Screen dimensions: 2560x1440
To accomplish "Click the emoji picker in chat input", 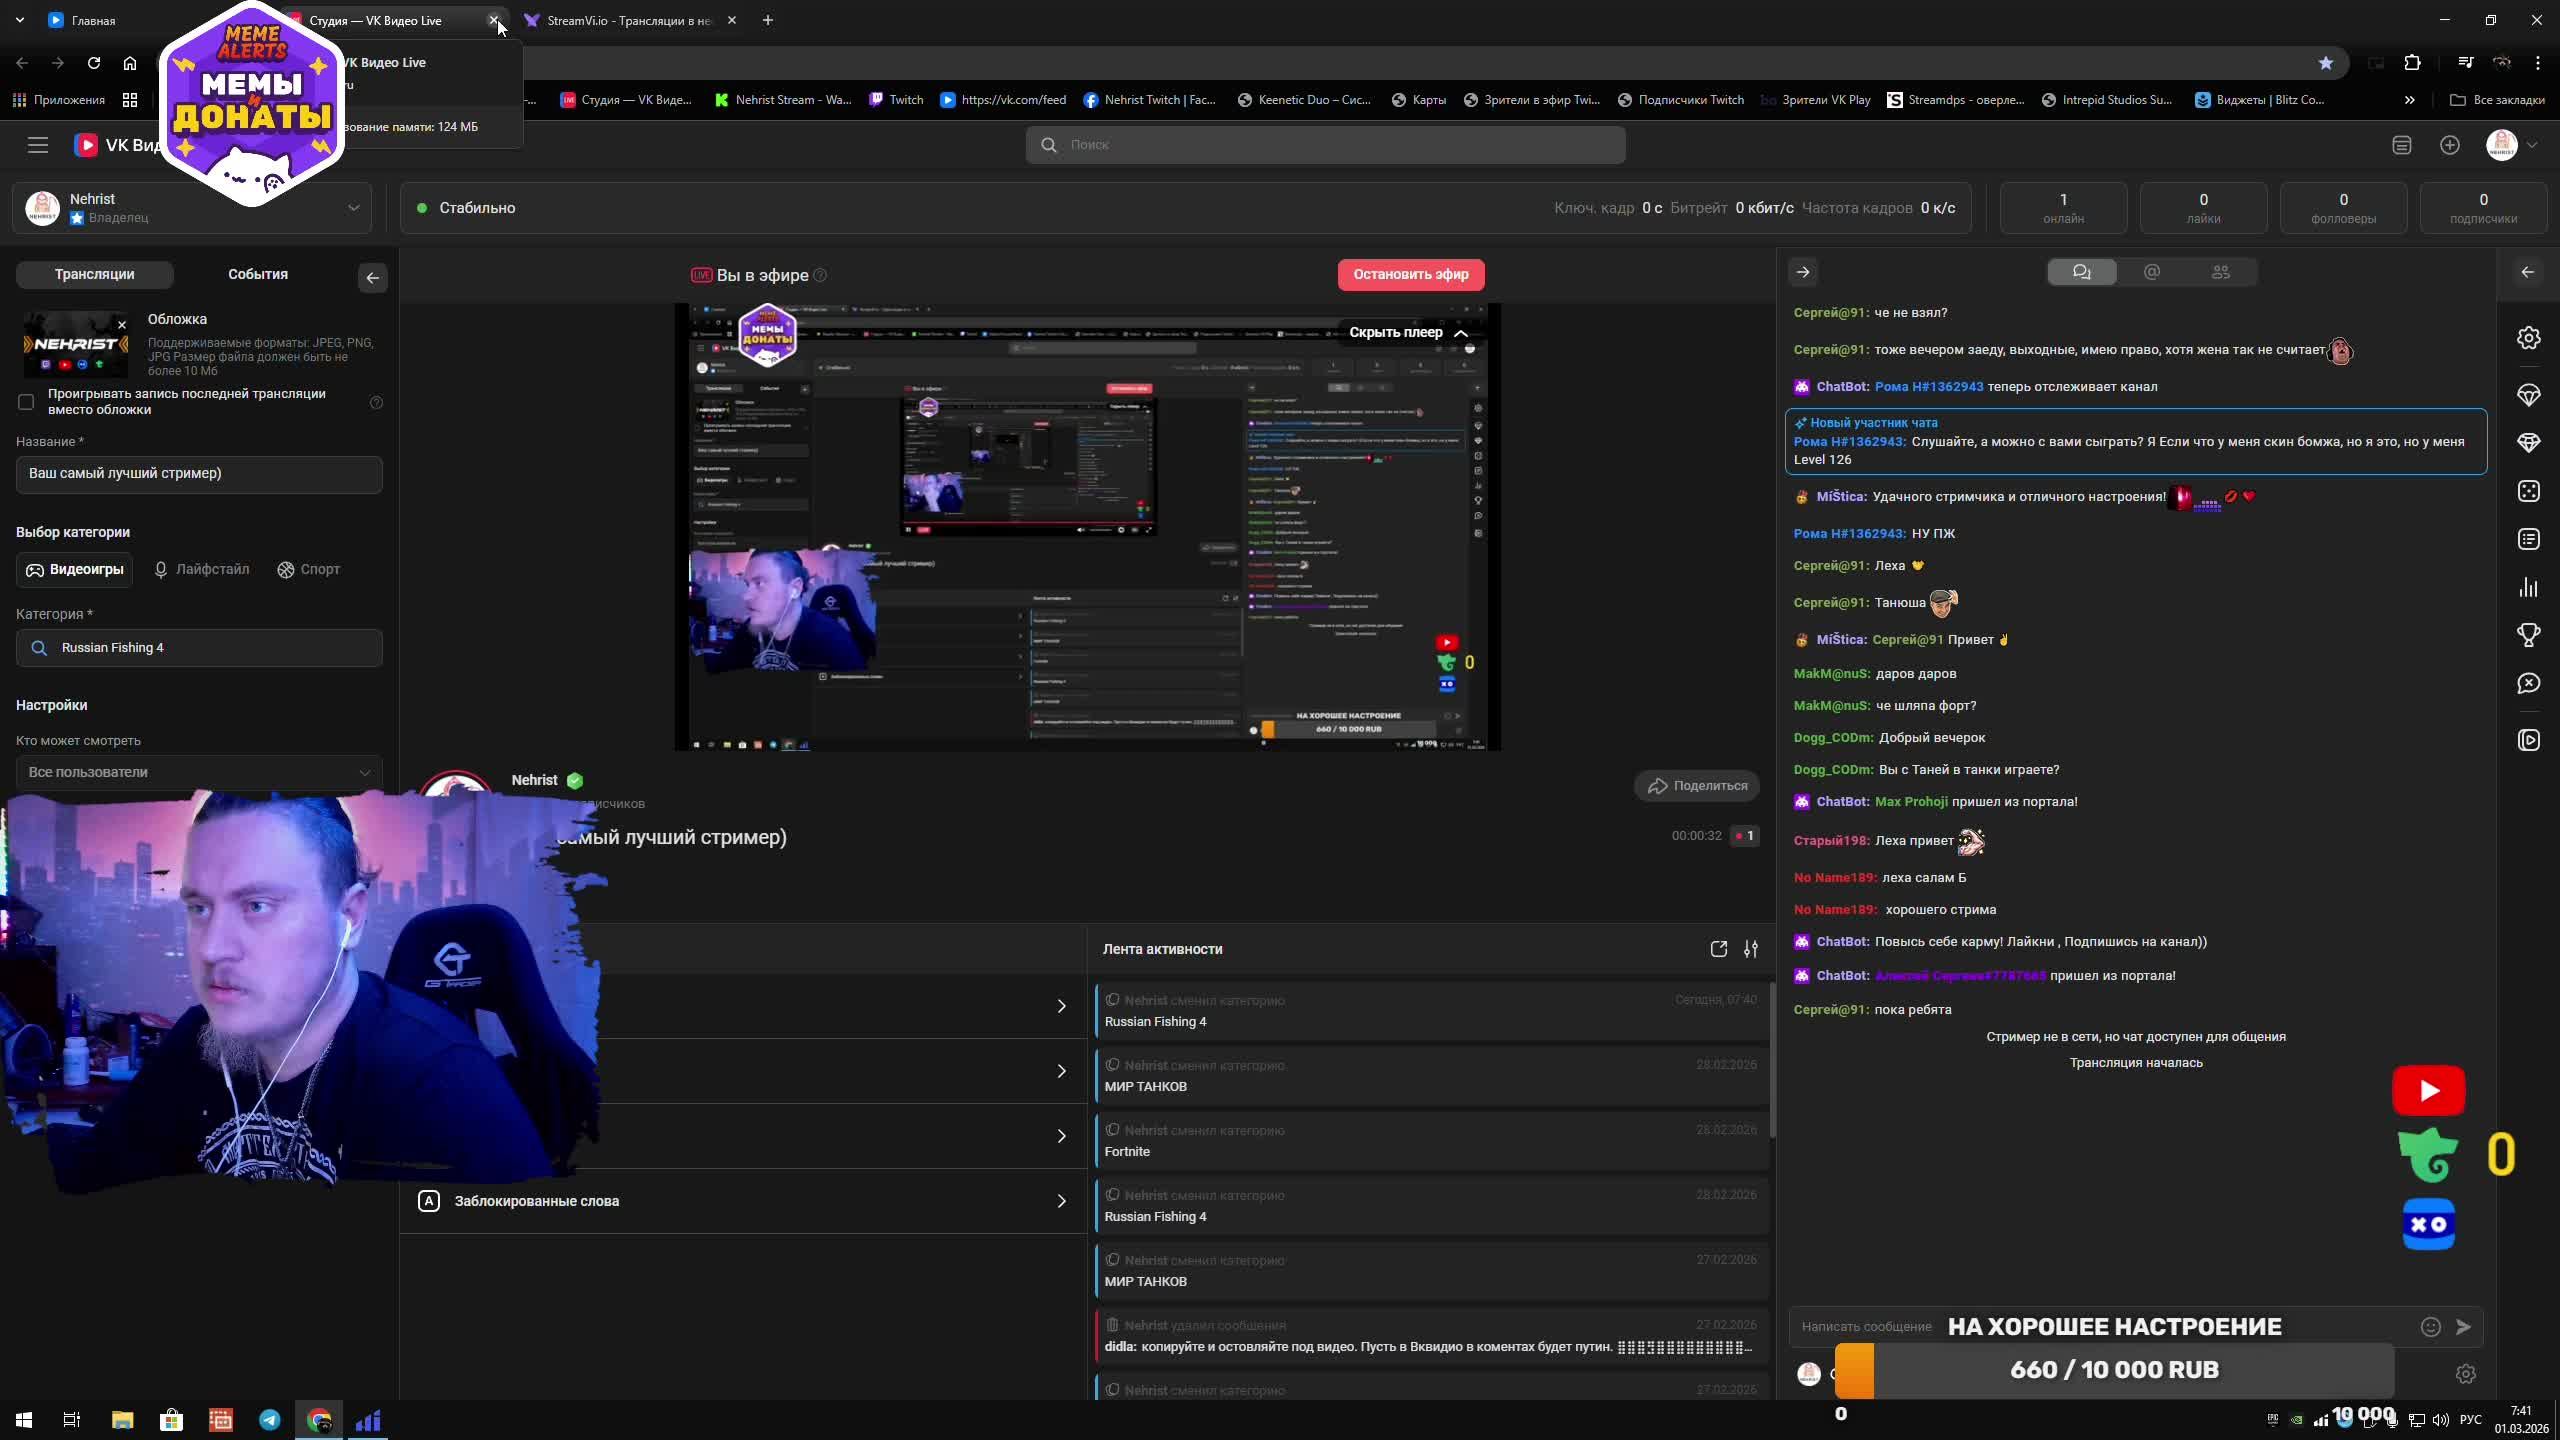I will pyautogui.click(x=2430, y=1327).
